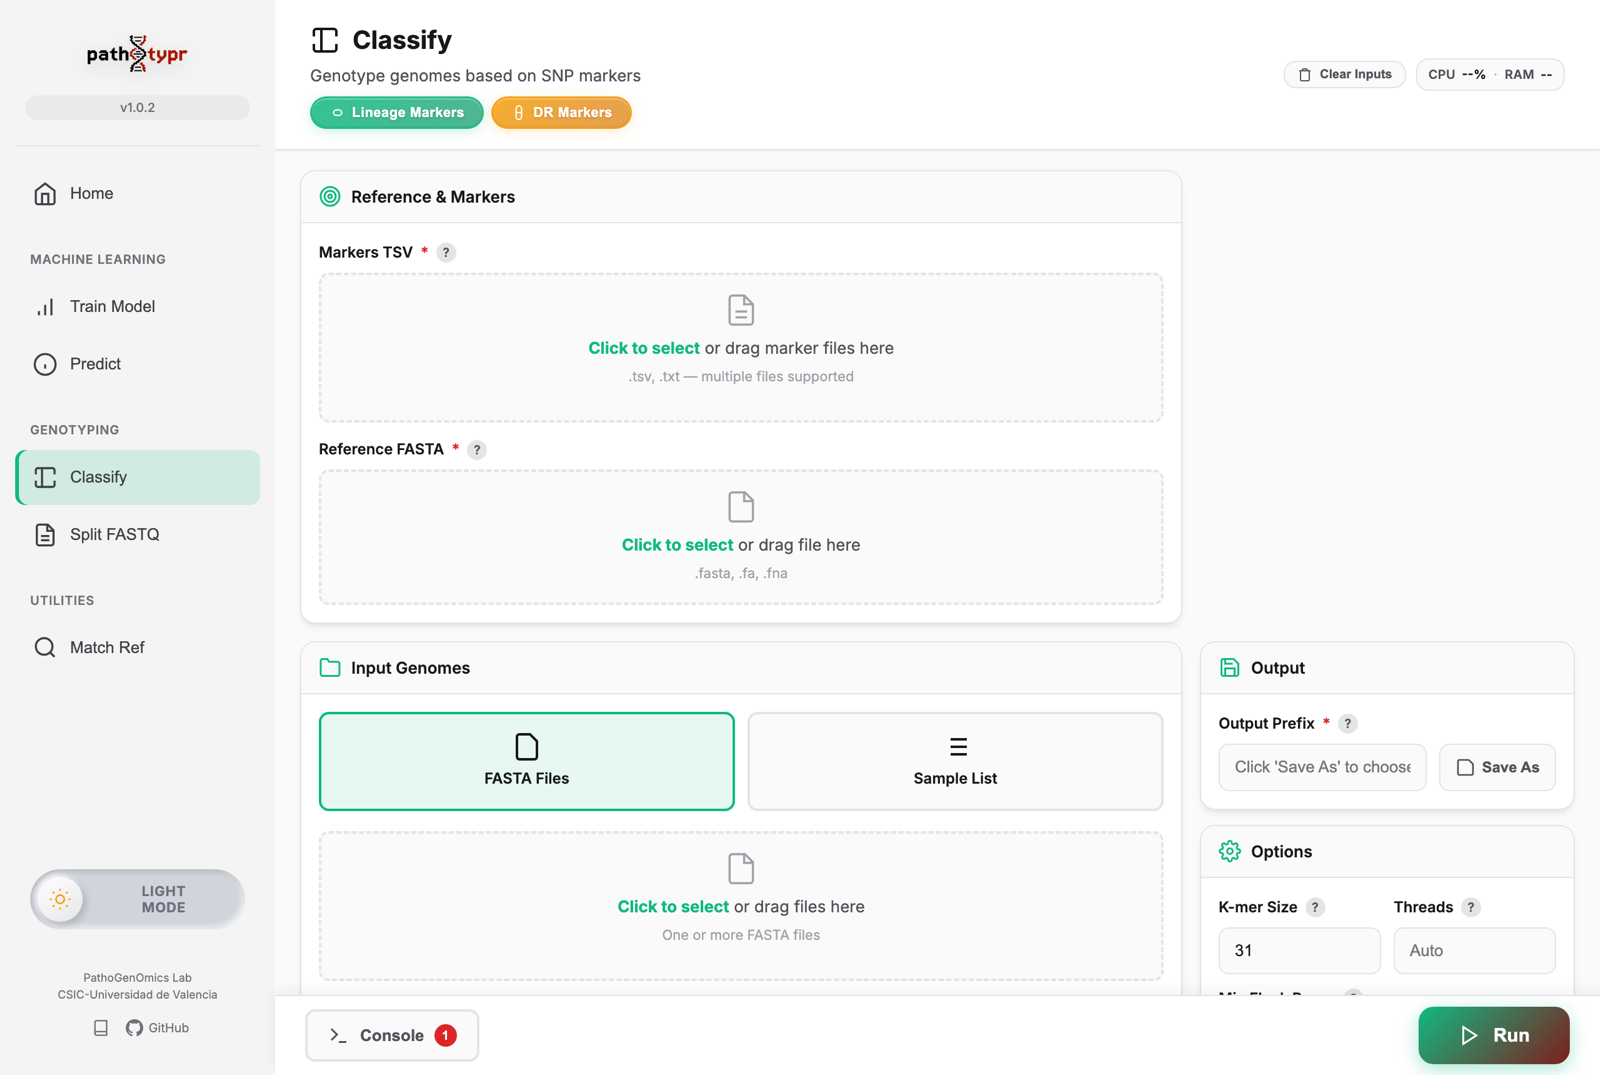Viewport: 1600px width, 1075px height.
Task: Click the DR Markers button
Action: 561,113
